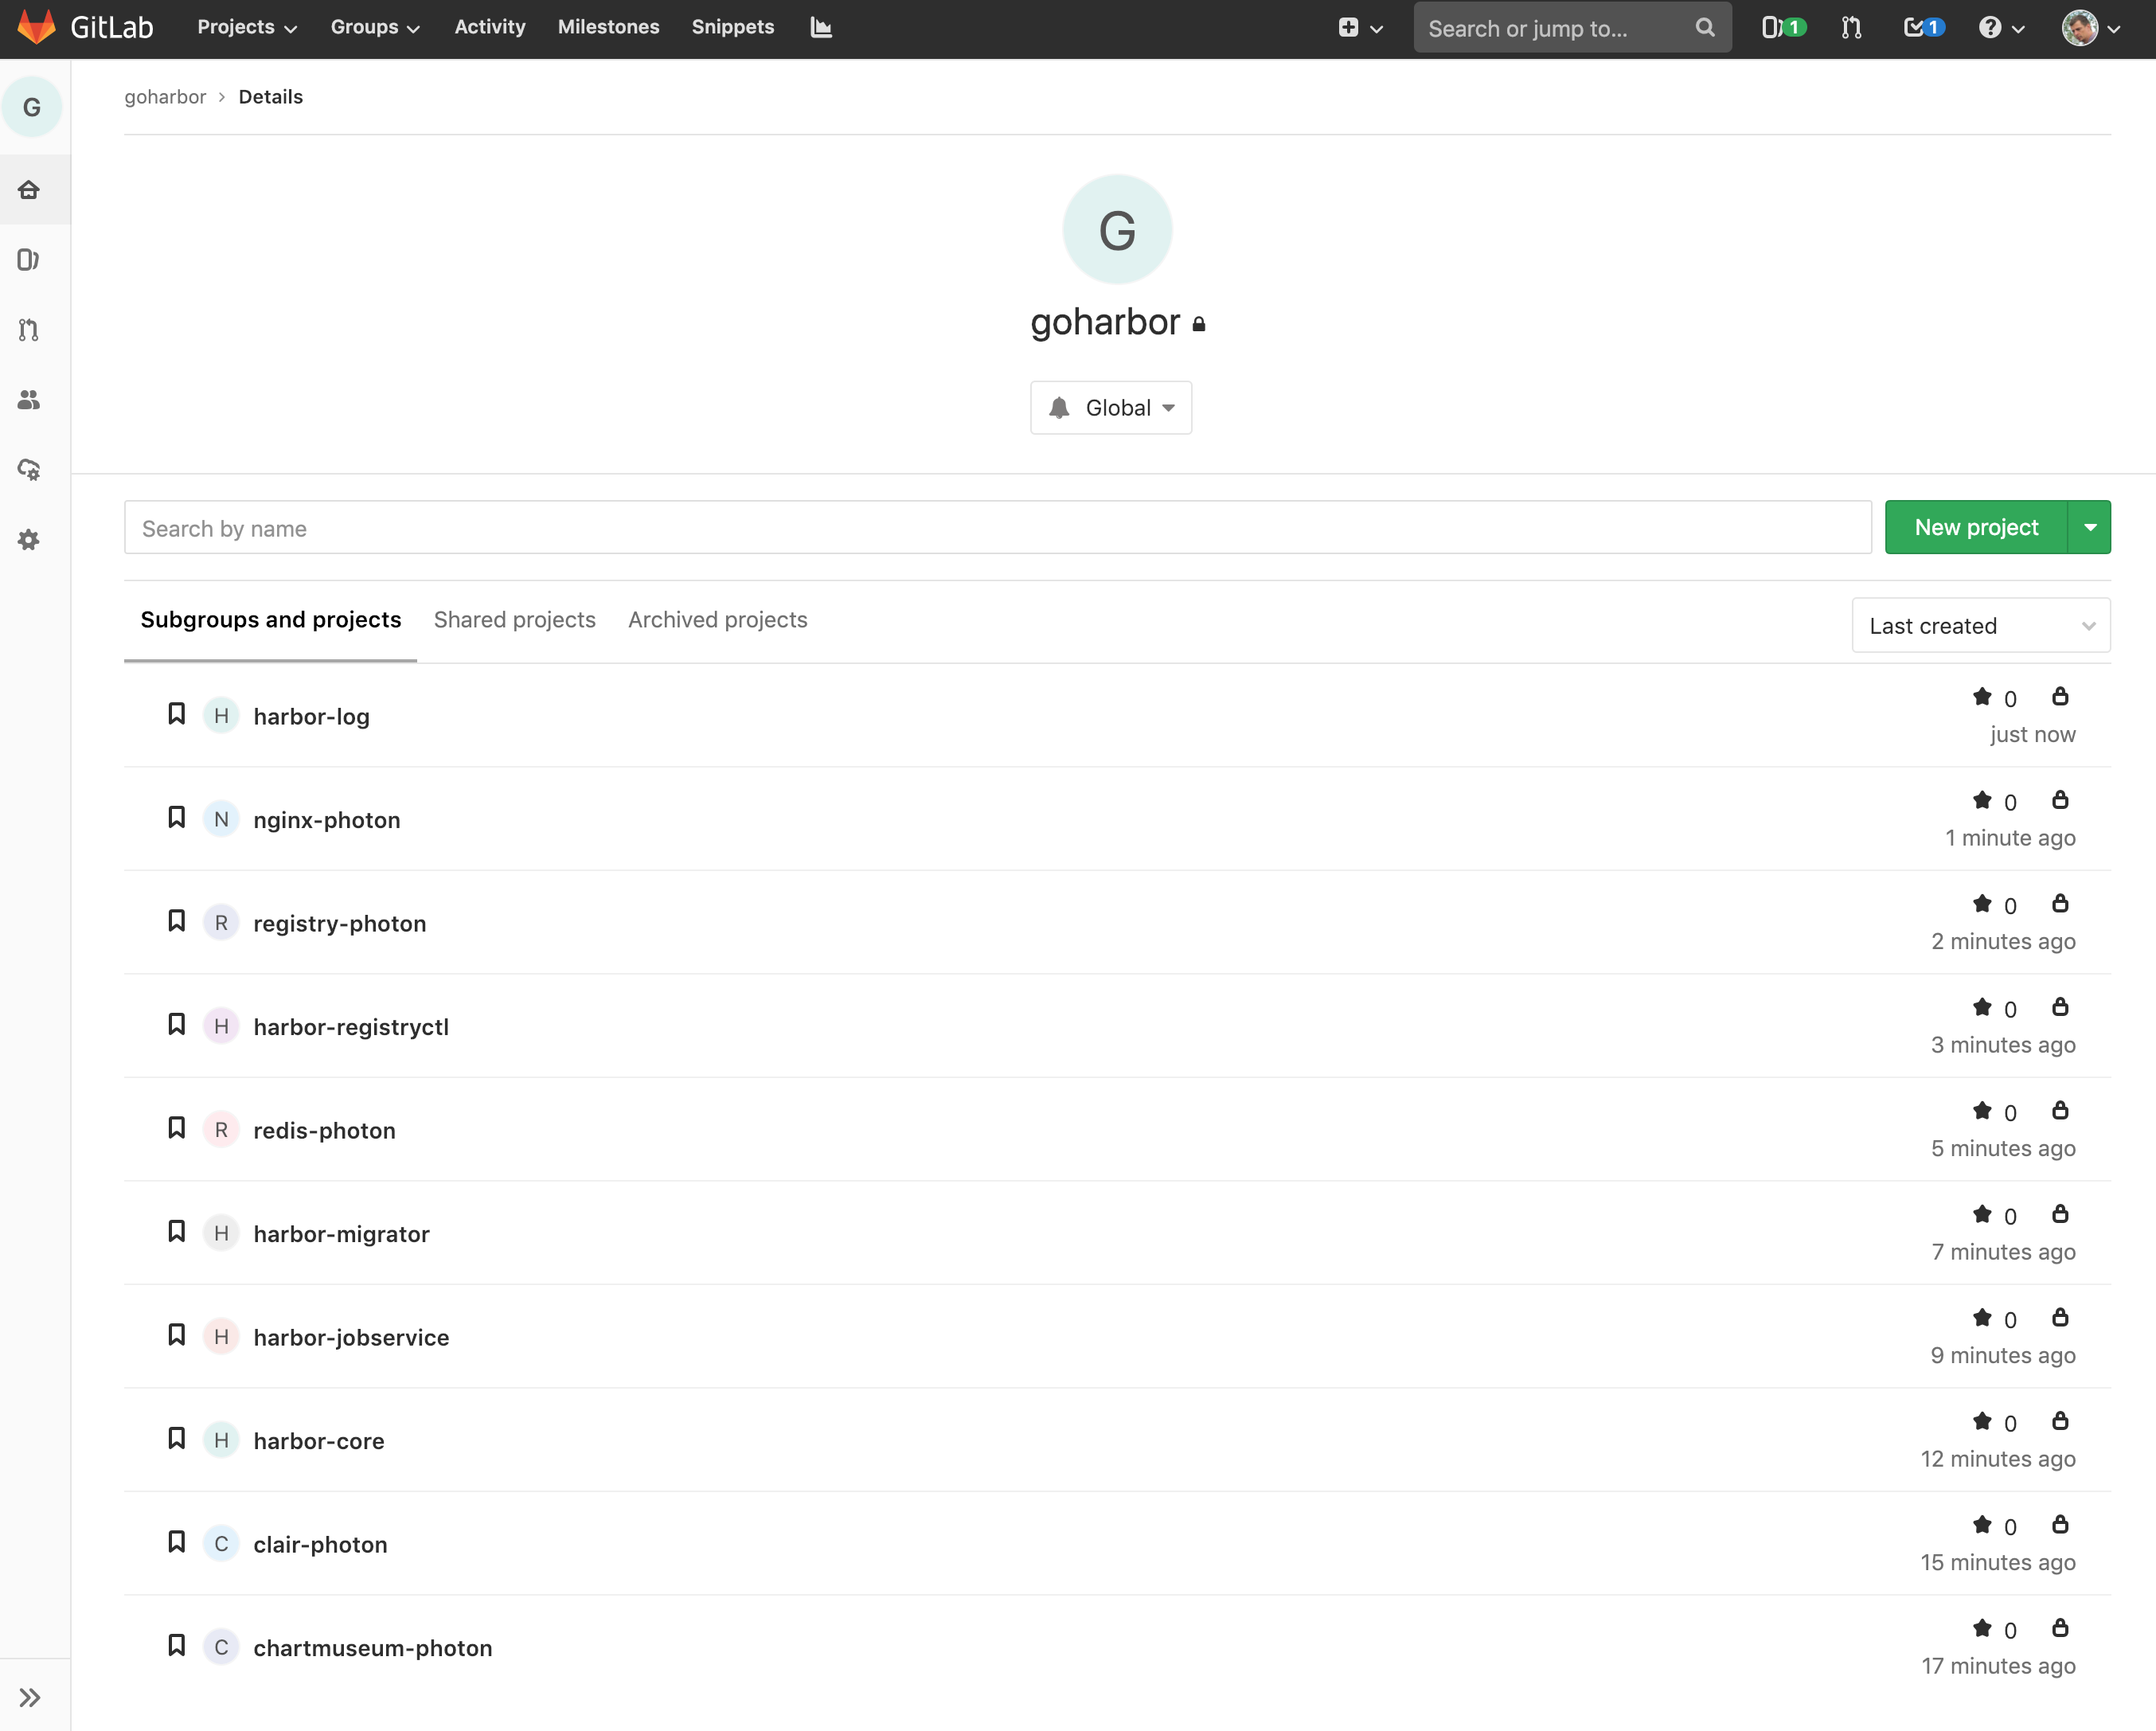
Task: Click the goharbor breadcrumb link
Action: click(x=165, y=97)
